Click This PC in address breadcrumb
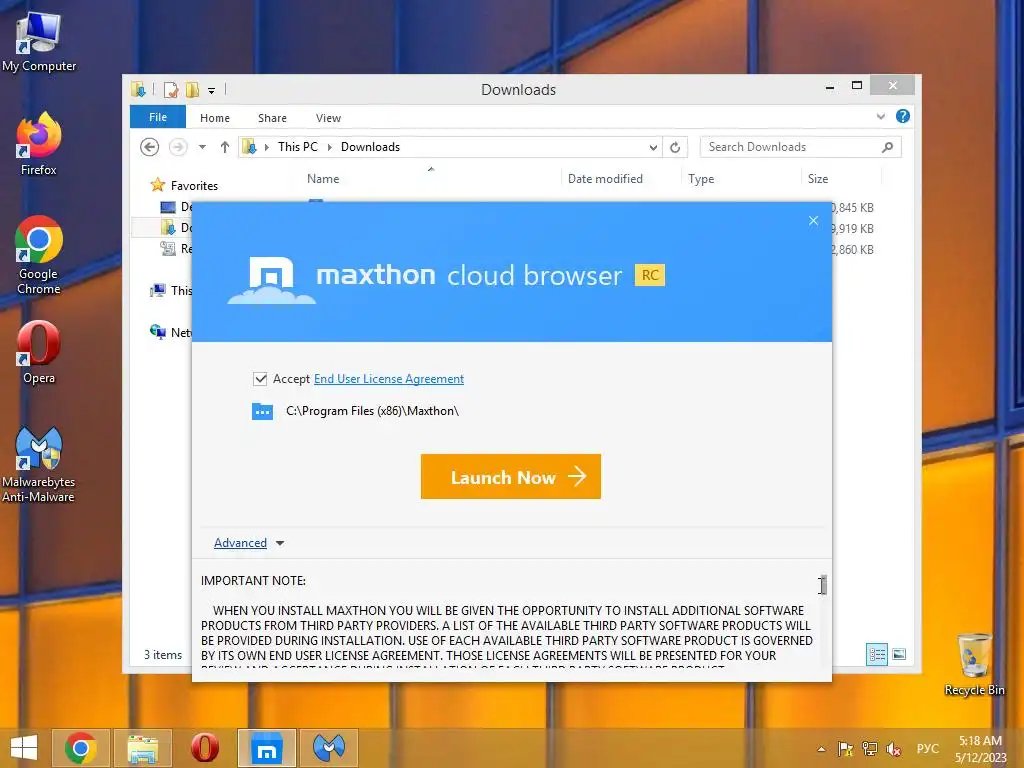Viewport: 1024px width, 768px height. click(298, 147)
